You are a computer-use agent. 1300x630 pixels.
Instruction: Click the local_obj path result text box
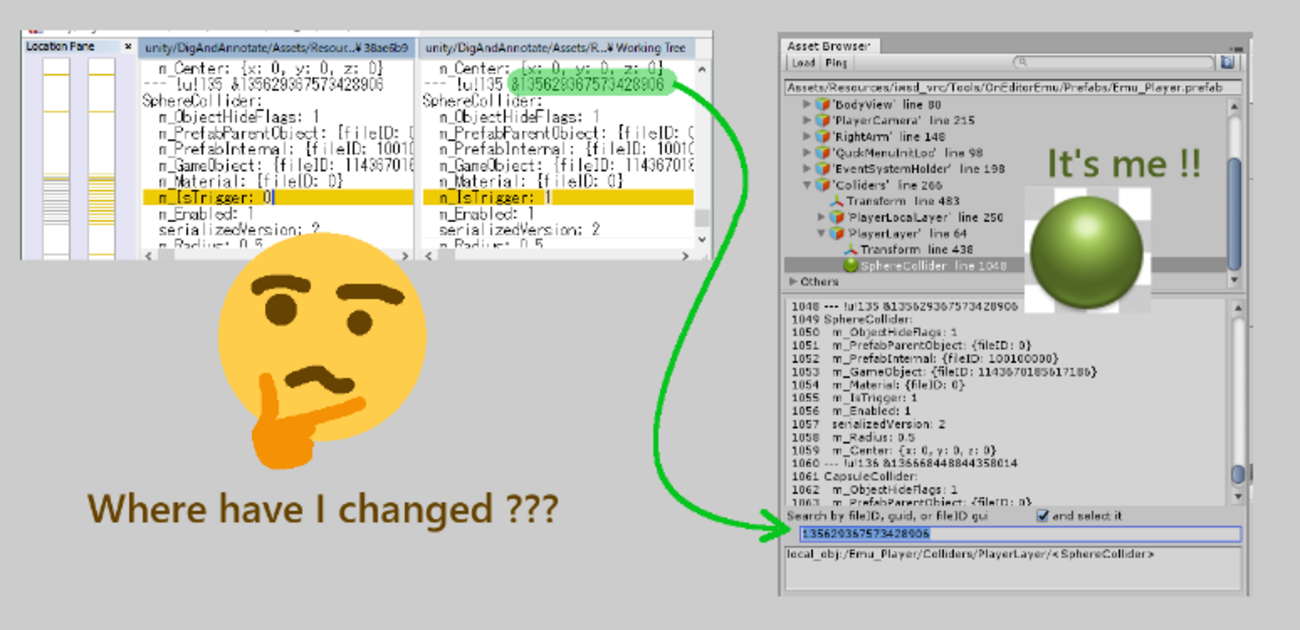click(x=1013, y=567)
